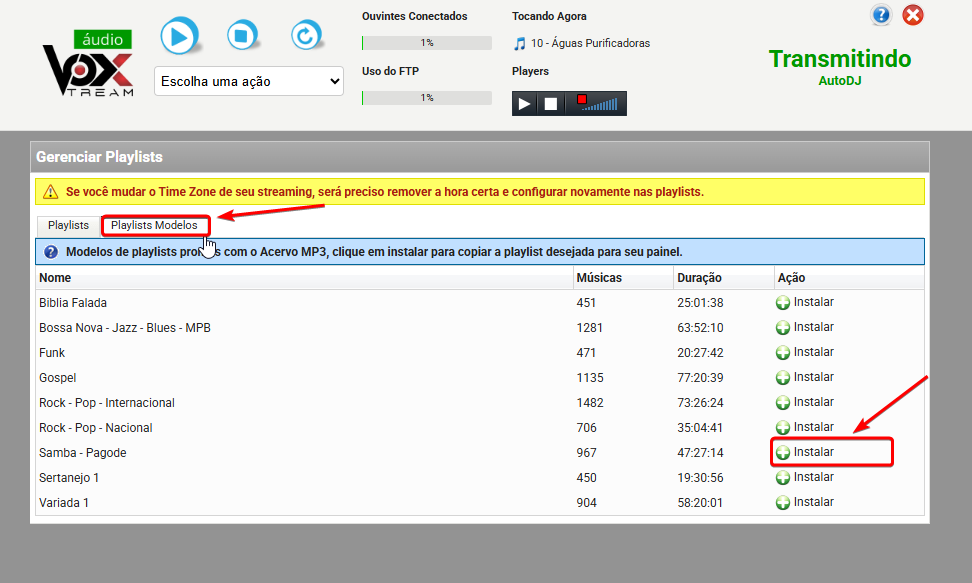Viewport: 972px width, 583px height.
Task: Click the Duração column header
Action: (x=699, y=278)
